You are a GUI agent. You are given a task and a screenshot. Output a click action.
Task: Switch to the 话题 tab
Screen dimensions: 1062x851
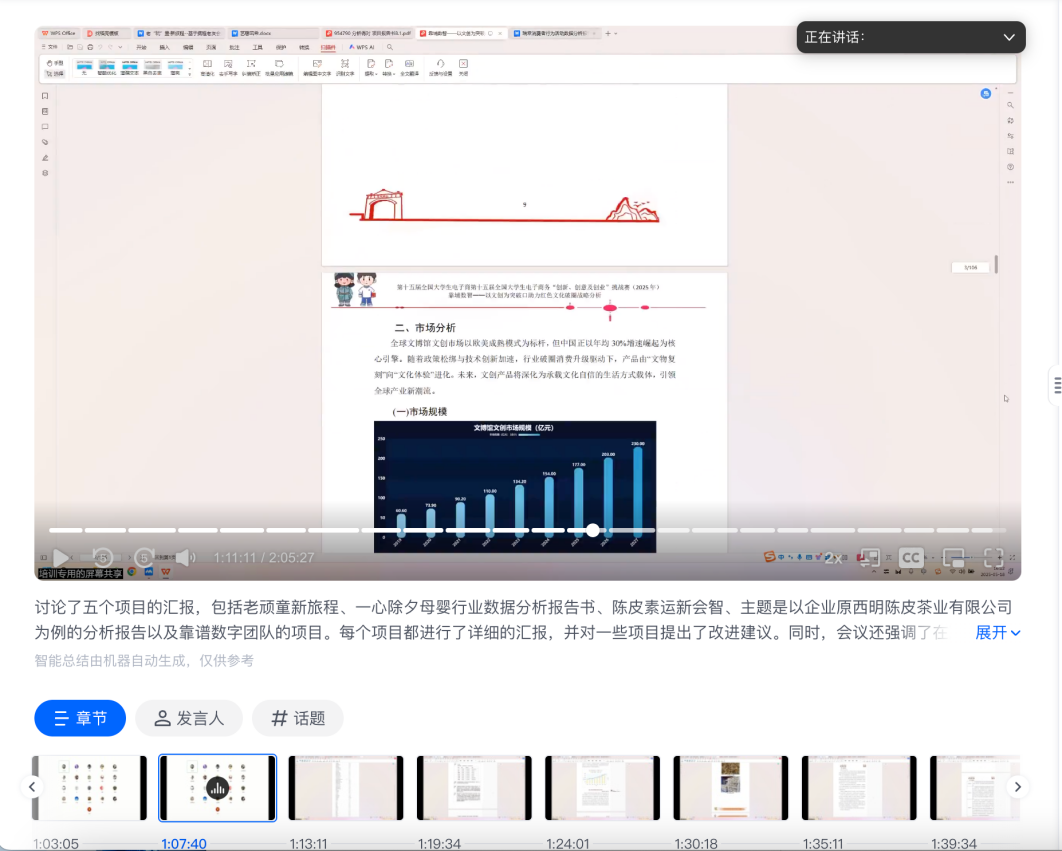298,718
